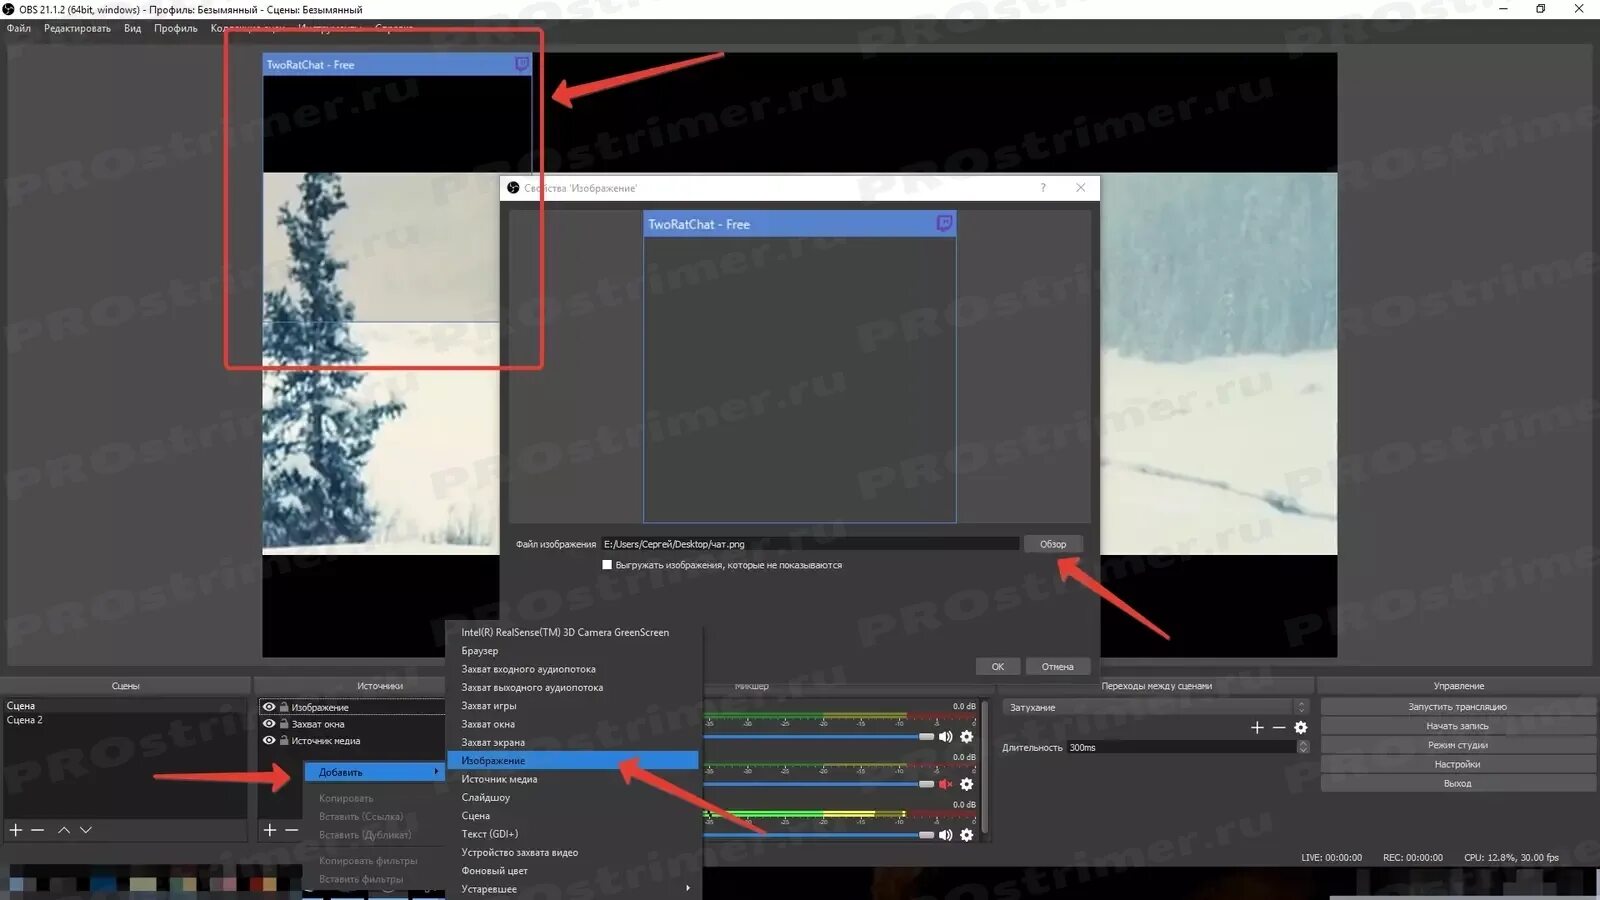This screenshot has height=900, width=1600.
Task: Click Отмена to cancel the dialog
Action: coord(1057,667)
